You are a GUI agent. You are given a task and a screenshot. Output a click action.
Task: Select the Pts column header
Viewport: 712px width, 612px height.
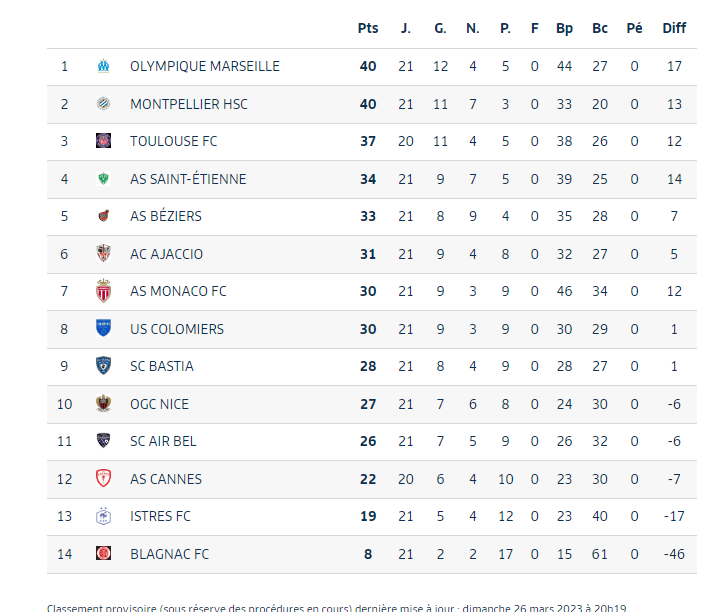point(368,28)
